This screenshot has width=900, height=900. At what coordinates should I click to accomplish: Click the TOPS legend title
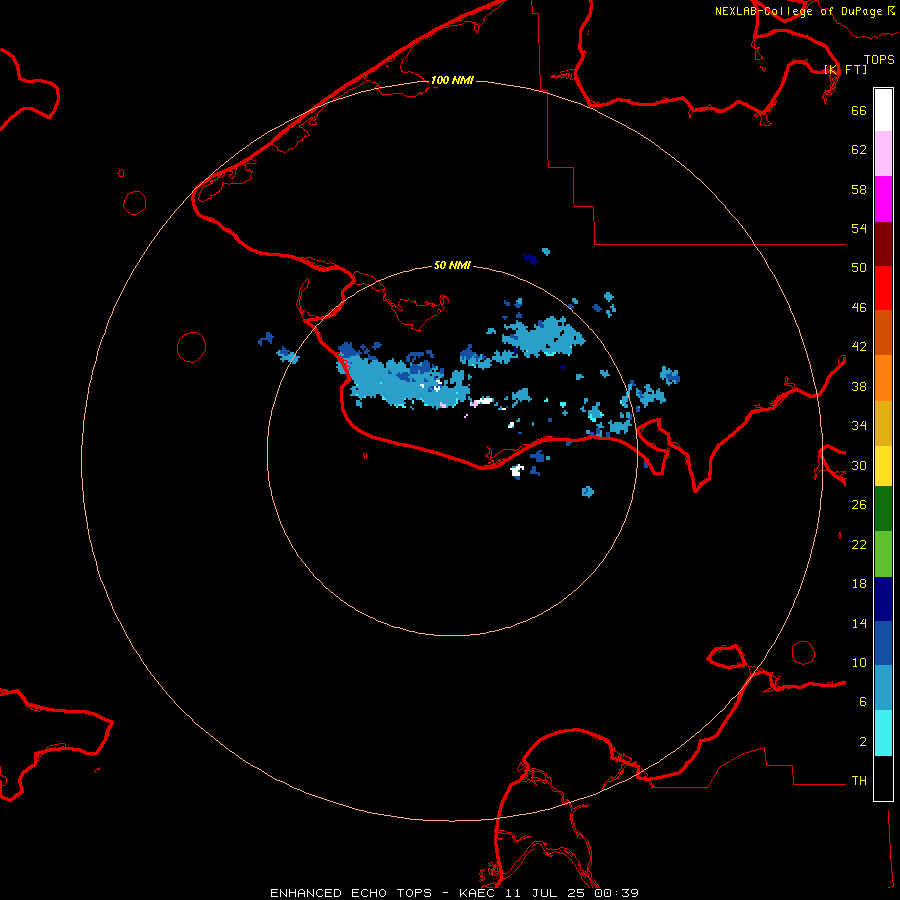[x=879, y=60]
